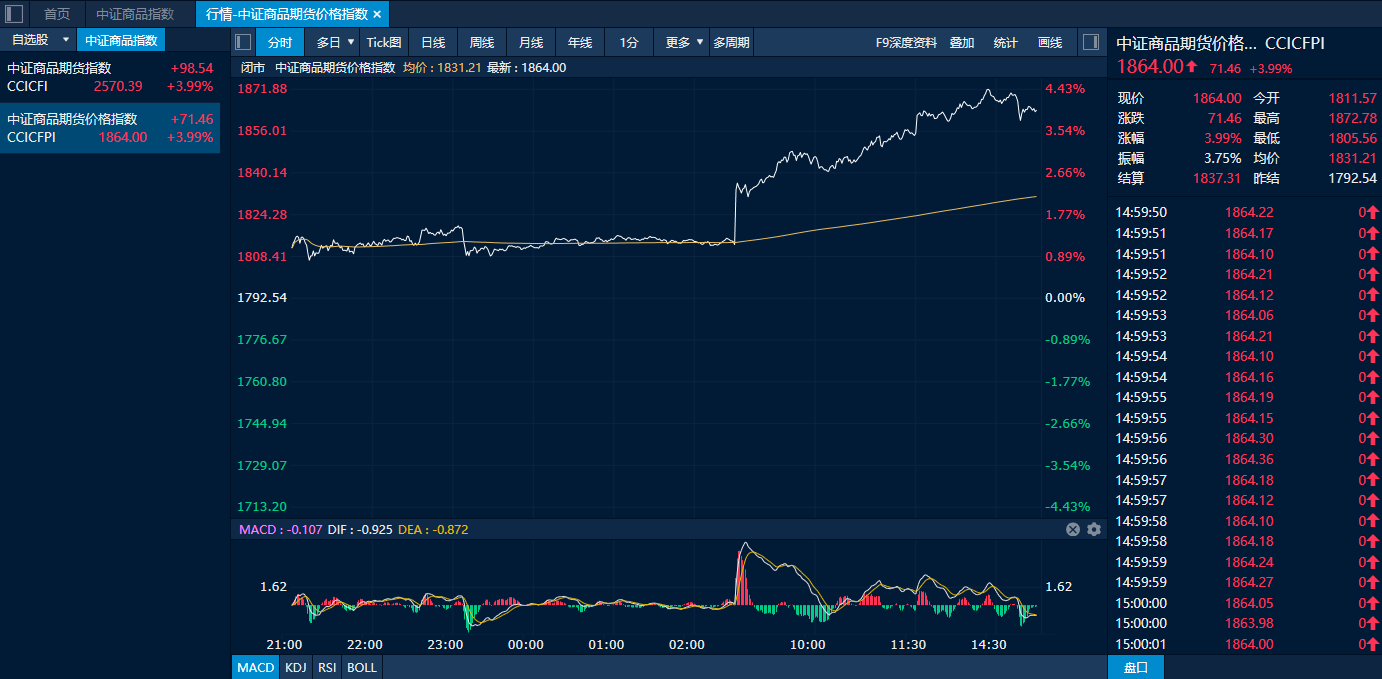The width and height of the screenshot is (1382, 679).
Task: Toggle the right quote panel icon
Action: (1091, 42)
